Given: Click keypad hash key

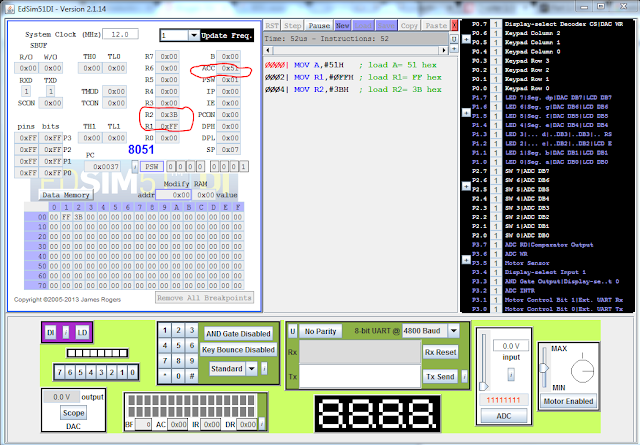Looking at the screenshot, I should click(191, 376).
